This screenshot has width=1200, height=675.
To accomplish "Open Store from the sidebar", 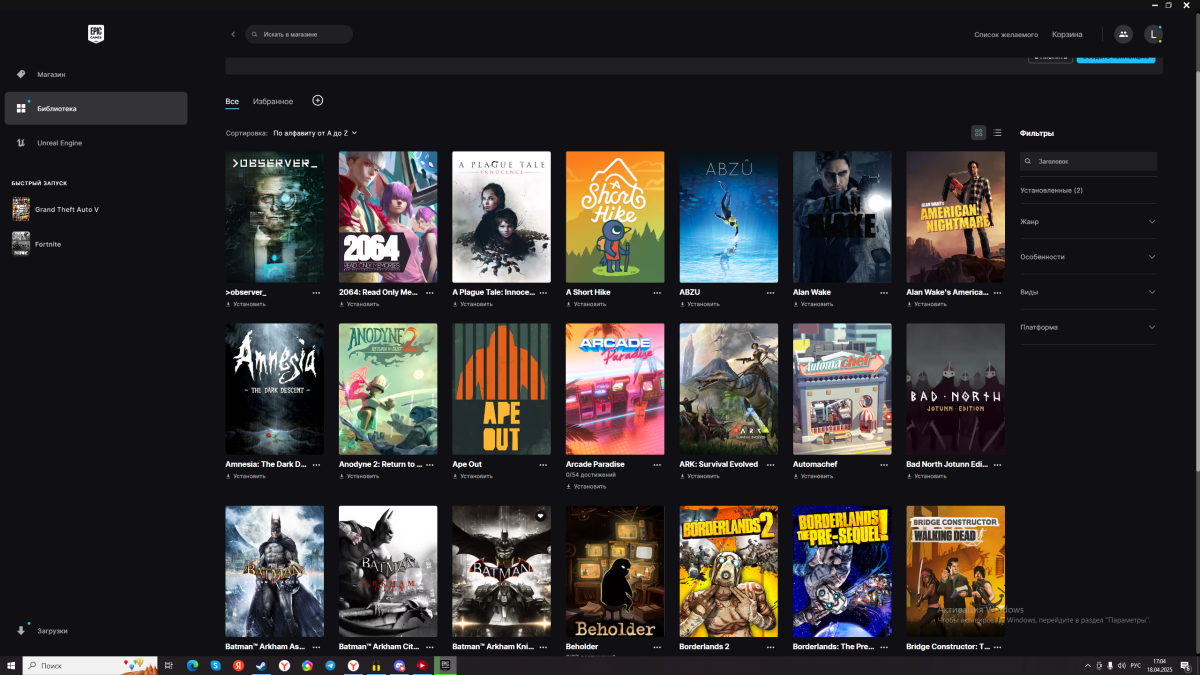I will [x=96, y=74].
